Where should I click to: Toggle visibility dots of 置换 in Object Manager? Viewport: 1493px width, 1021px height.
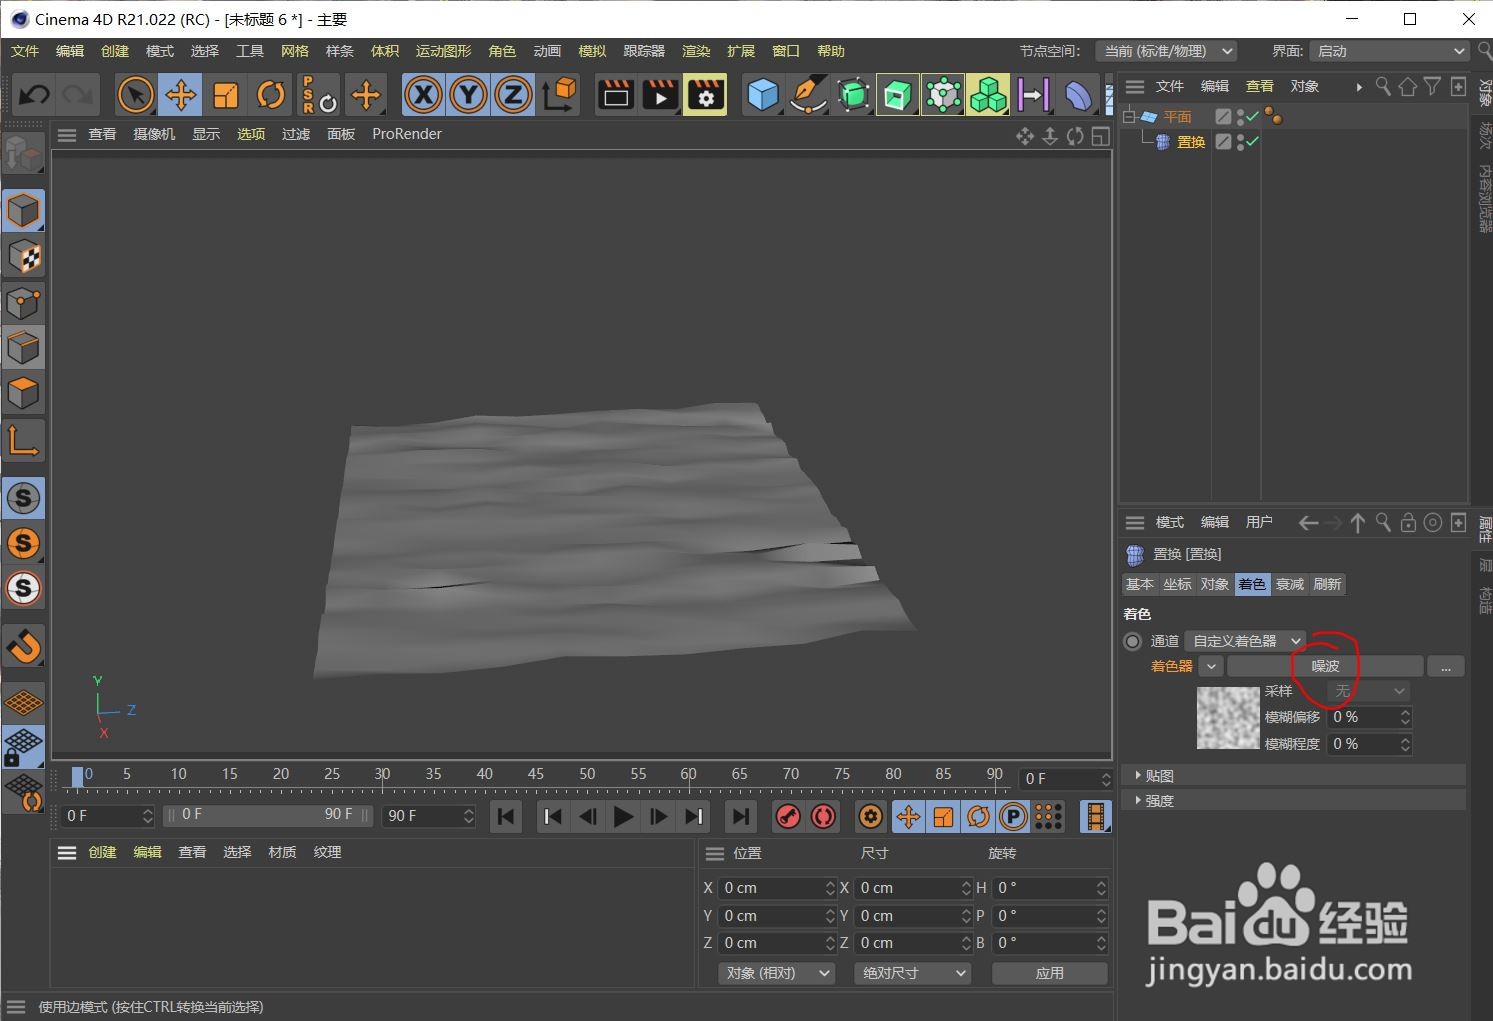tap(1240, 141)
